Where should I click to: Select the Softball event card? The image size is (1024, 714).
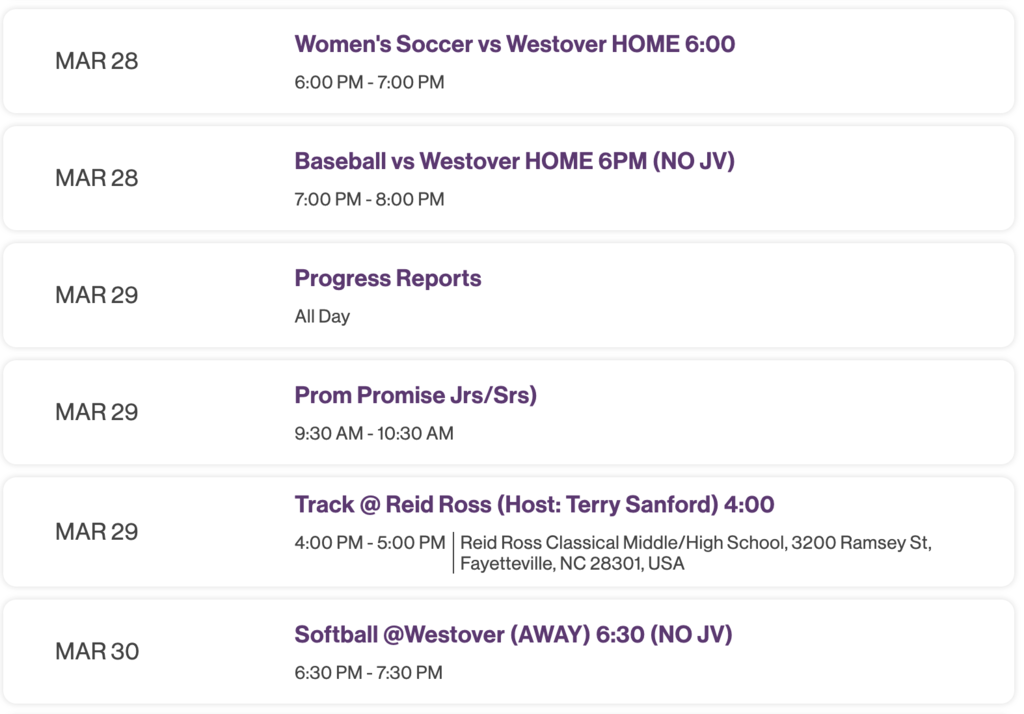click(512, 650)
